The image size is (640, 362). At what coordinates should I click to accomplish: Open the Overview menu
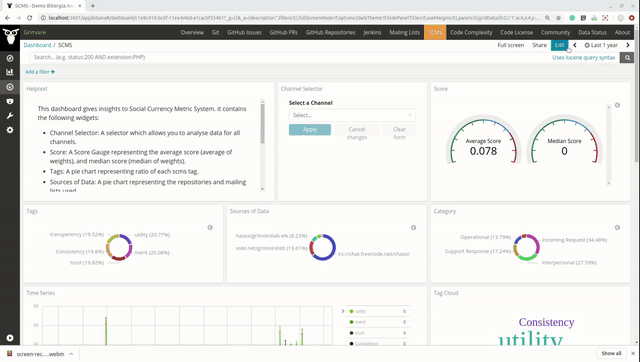(192, 32)
